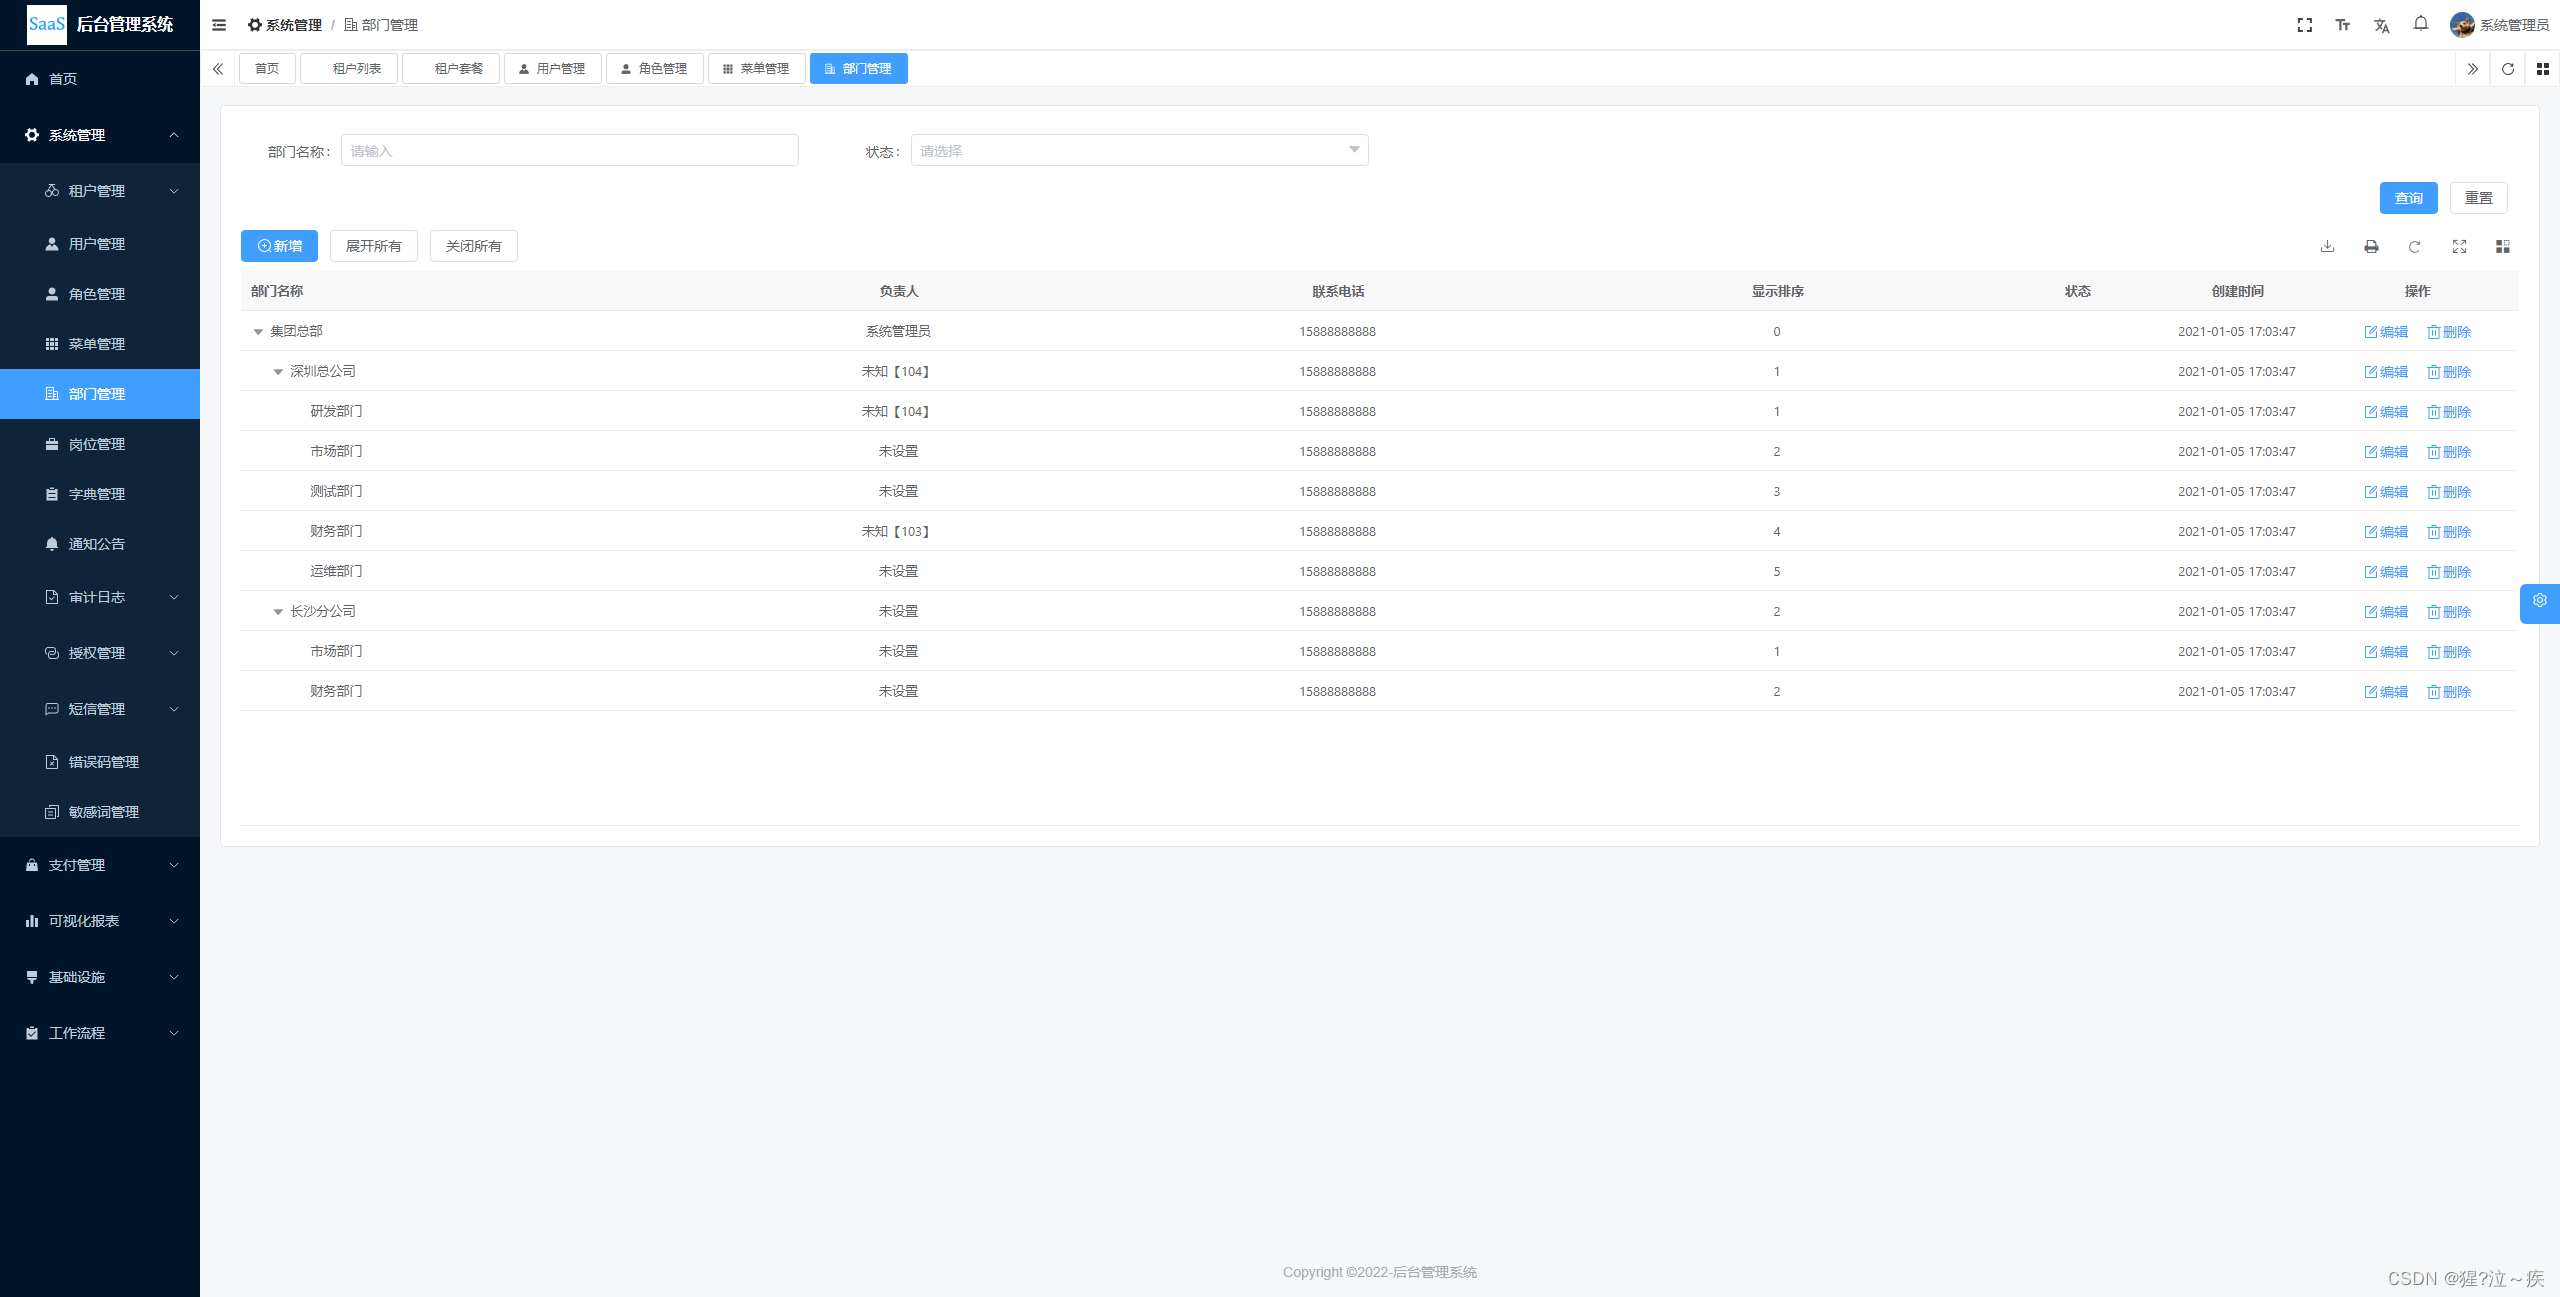The image size is (2560, 1297).
Task: Click the 查询 search button
Action: 2408,198
